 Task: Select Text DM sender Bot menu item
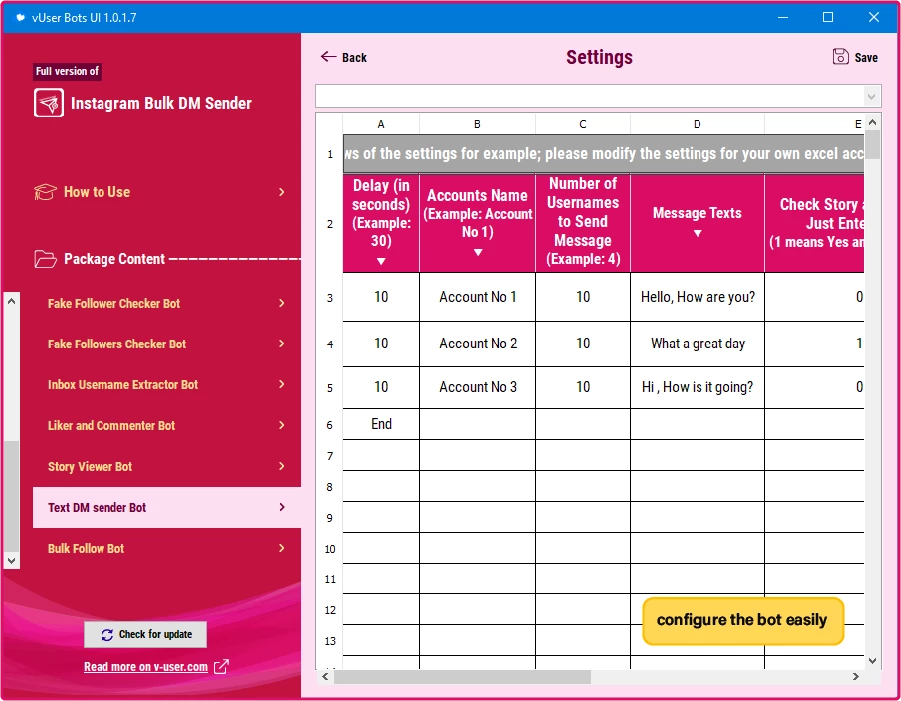click(x=167, y=507)
